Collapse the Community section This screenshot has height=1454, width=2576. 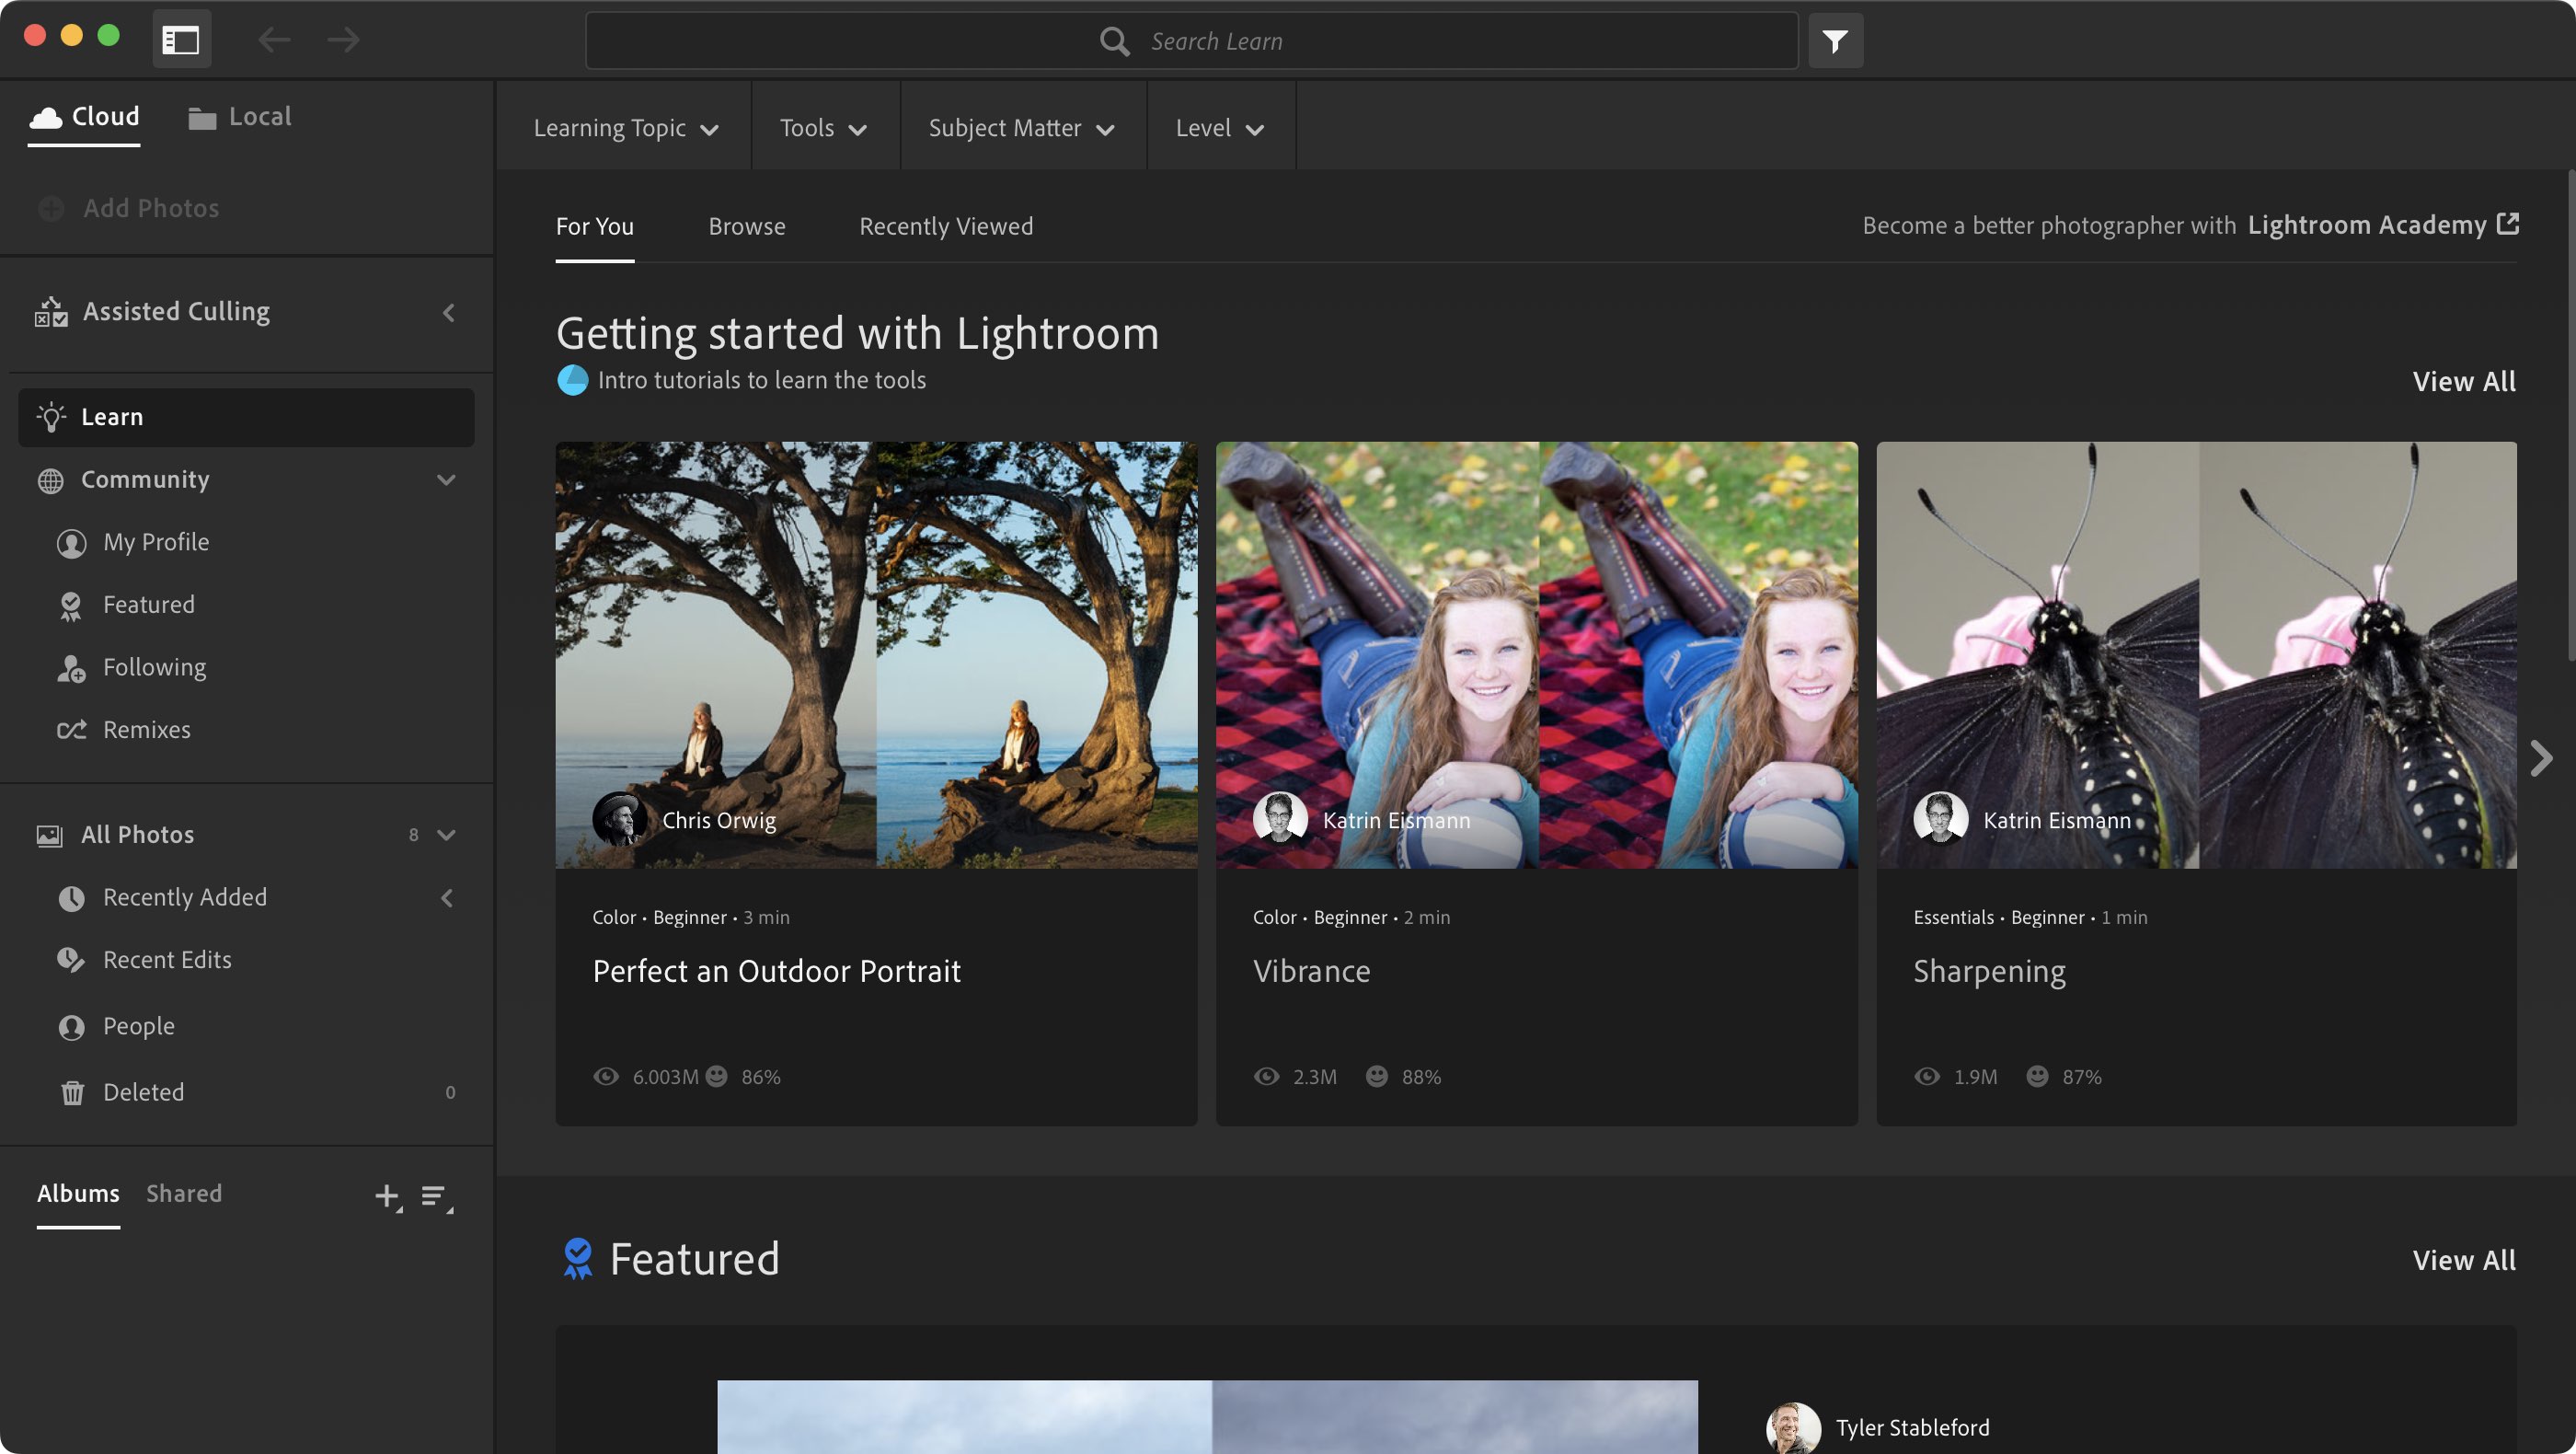coord(446,480)
